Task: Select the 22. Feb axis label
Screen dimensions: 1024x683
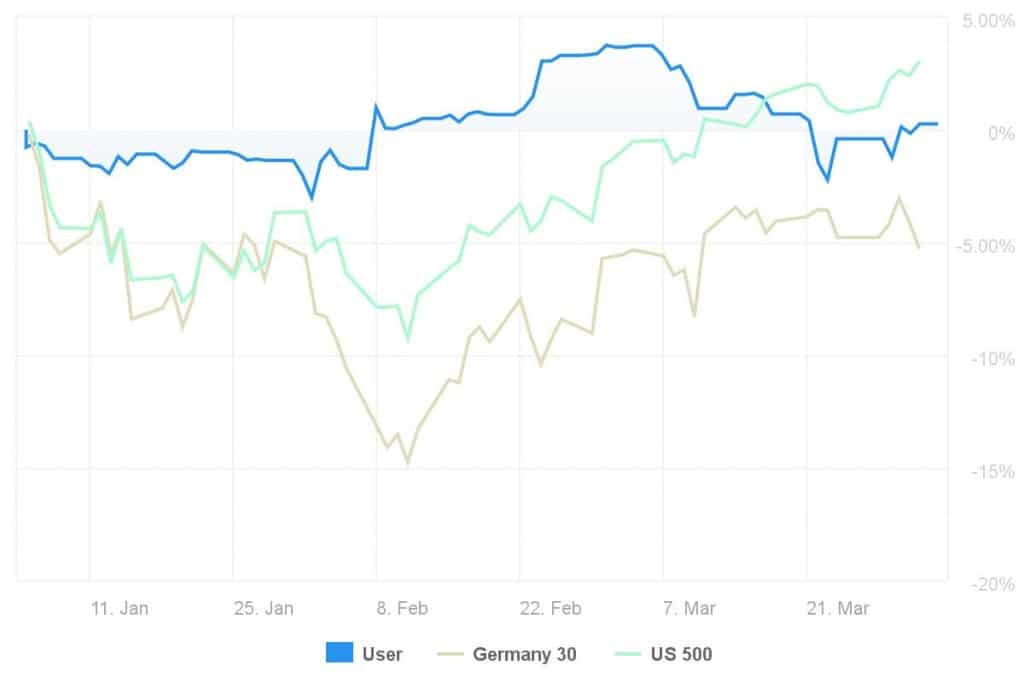Action: tap(551, 608)
